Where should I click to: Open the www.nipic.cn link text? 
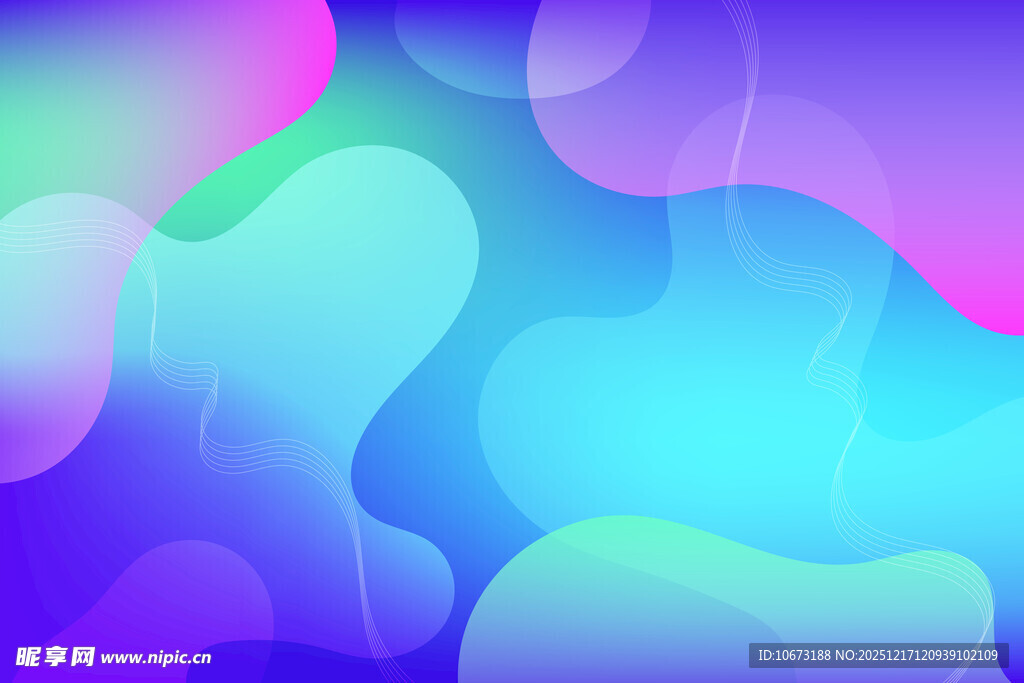pos(156,657)
